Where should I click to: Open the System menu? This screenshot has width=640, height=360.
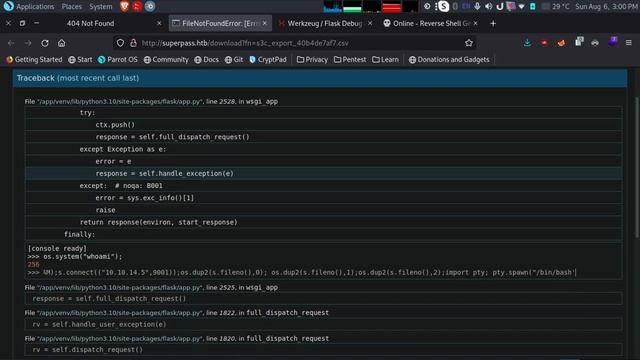[101, 6]
